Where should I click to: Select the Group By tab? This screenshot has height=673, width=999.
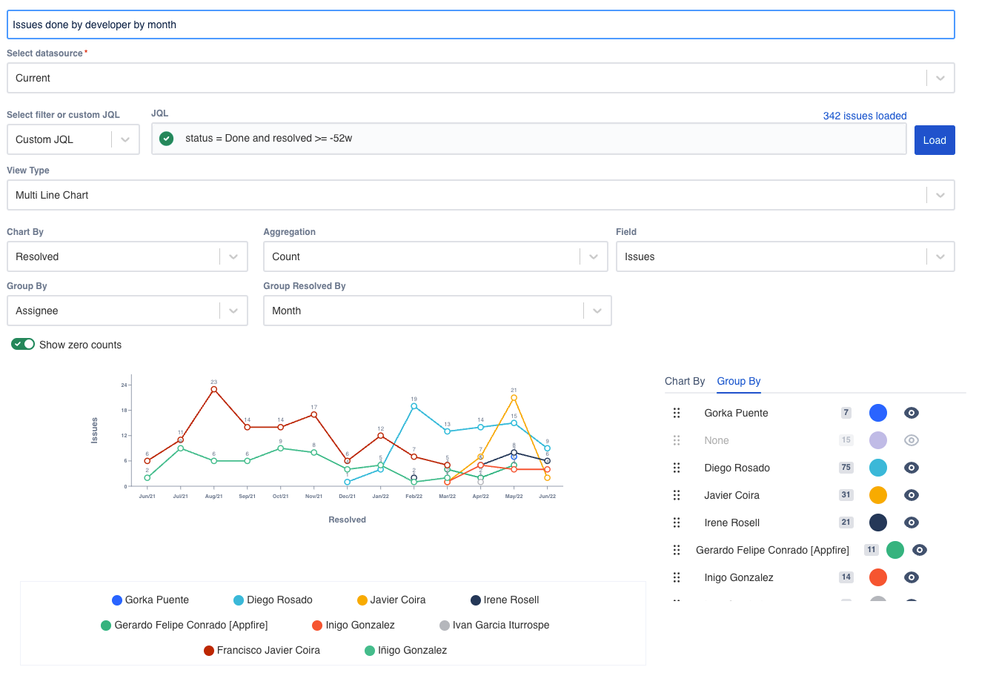738,381
